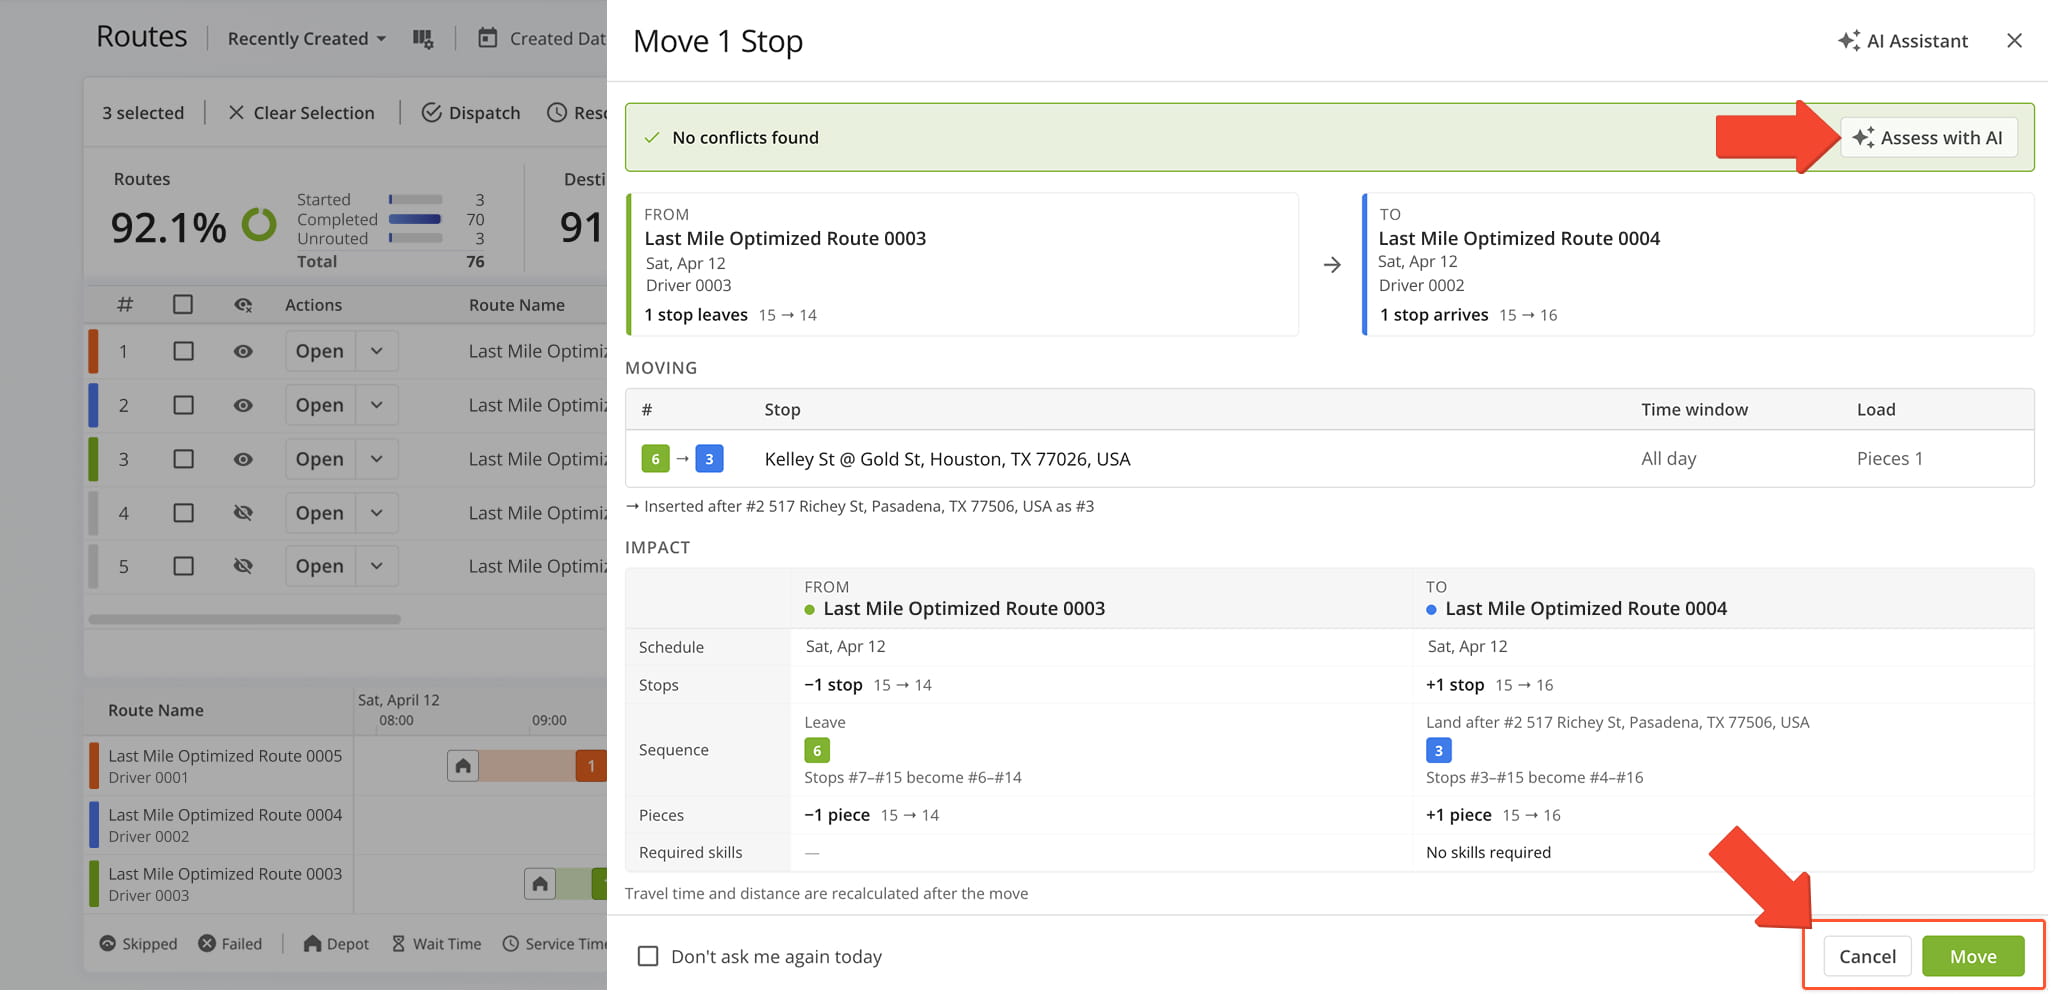Click the Assess with AI button
2051x995 pixels.
(1928, 138)
